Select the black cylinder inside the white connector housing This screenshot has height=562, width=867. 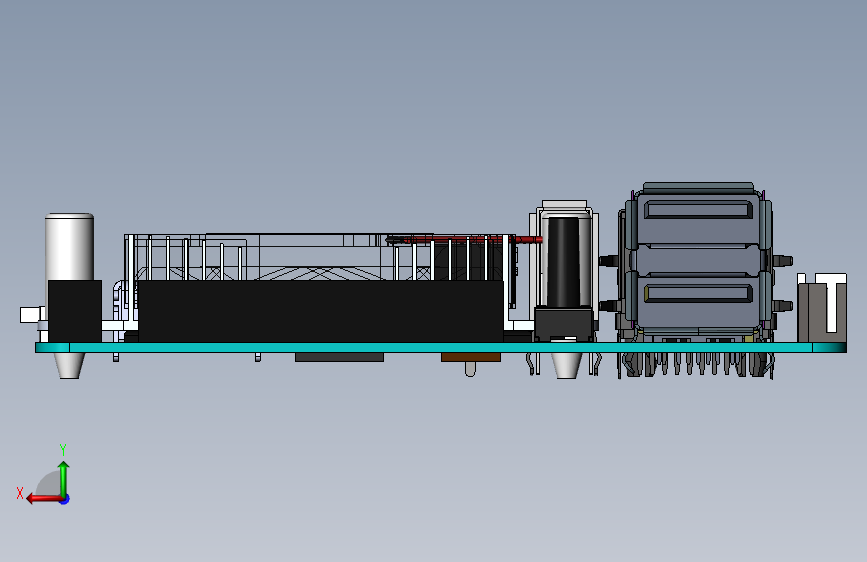[563, 262]
